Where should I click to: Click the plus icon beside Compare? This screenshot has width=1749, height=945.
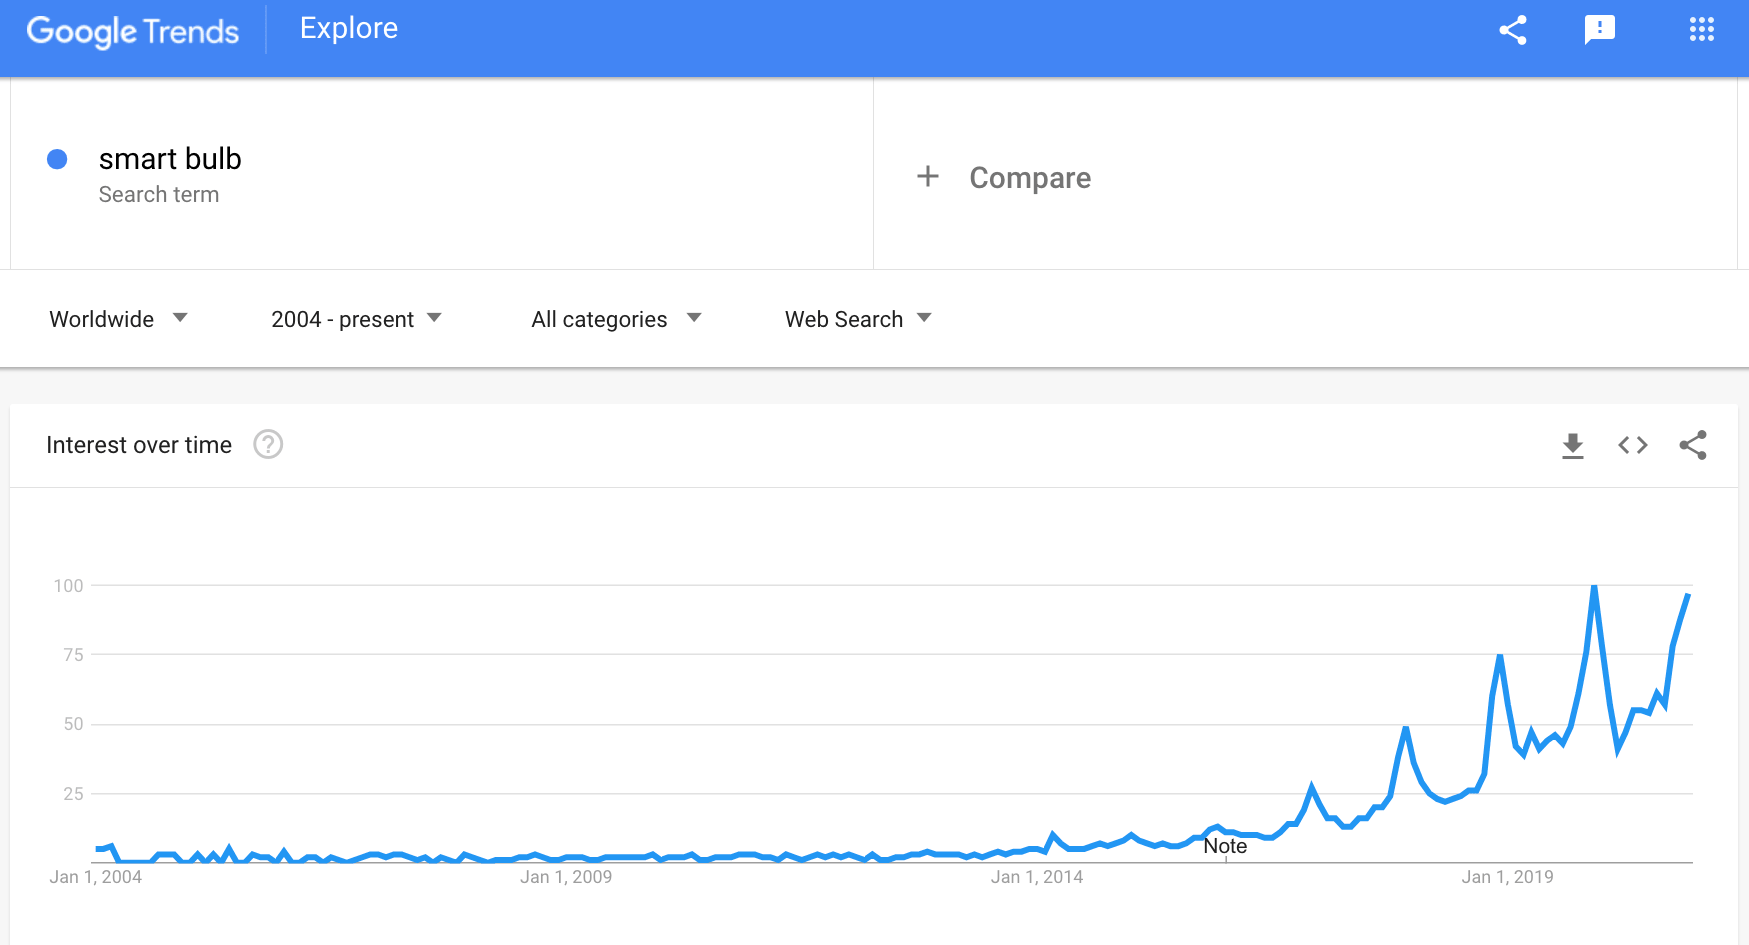[928, 177]
